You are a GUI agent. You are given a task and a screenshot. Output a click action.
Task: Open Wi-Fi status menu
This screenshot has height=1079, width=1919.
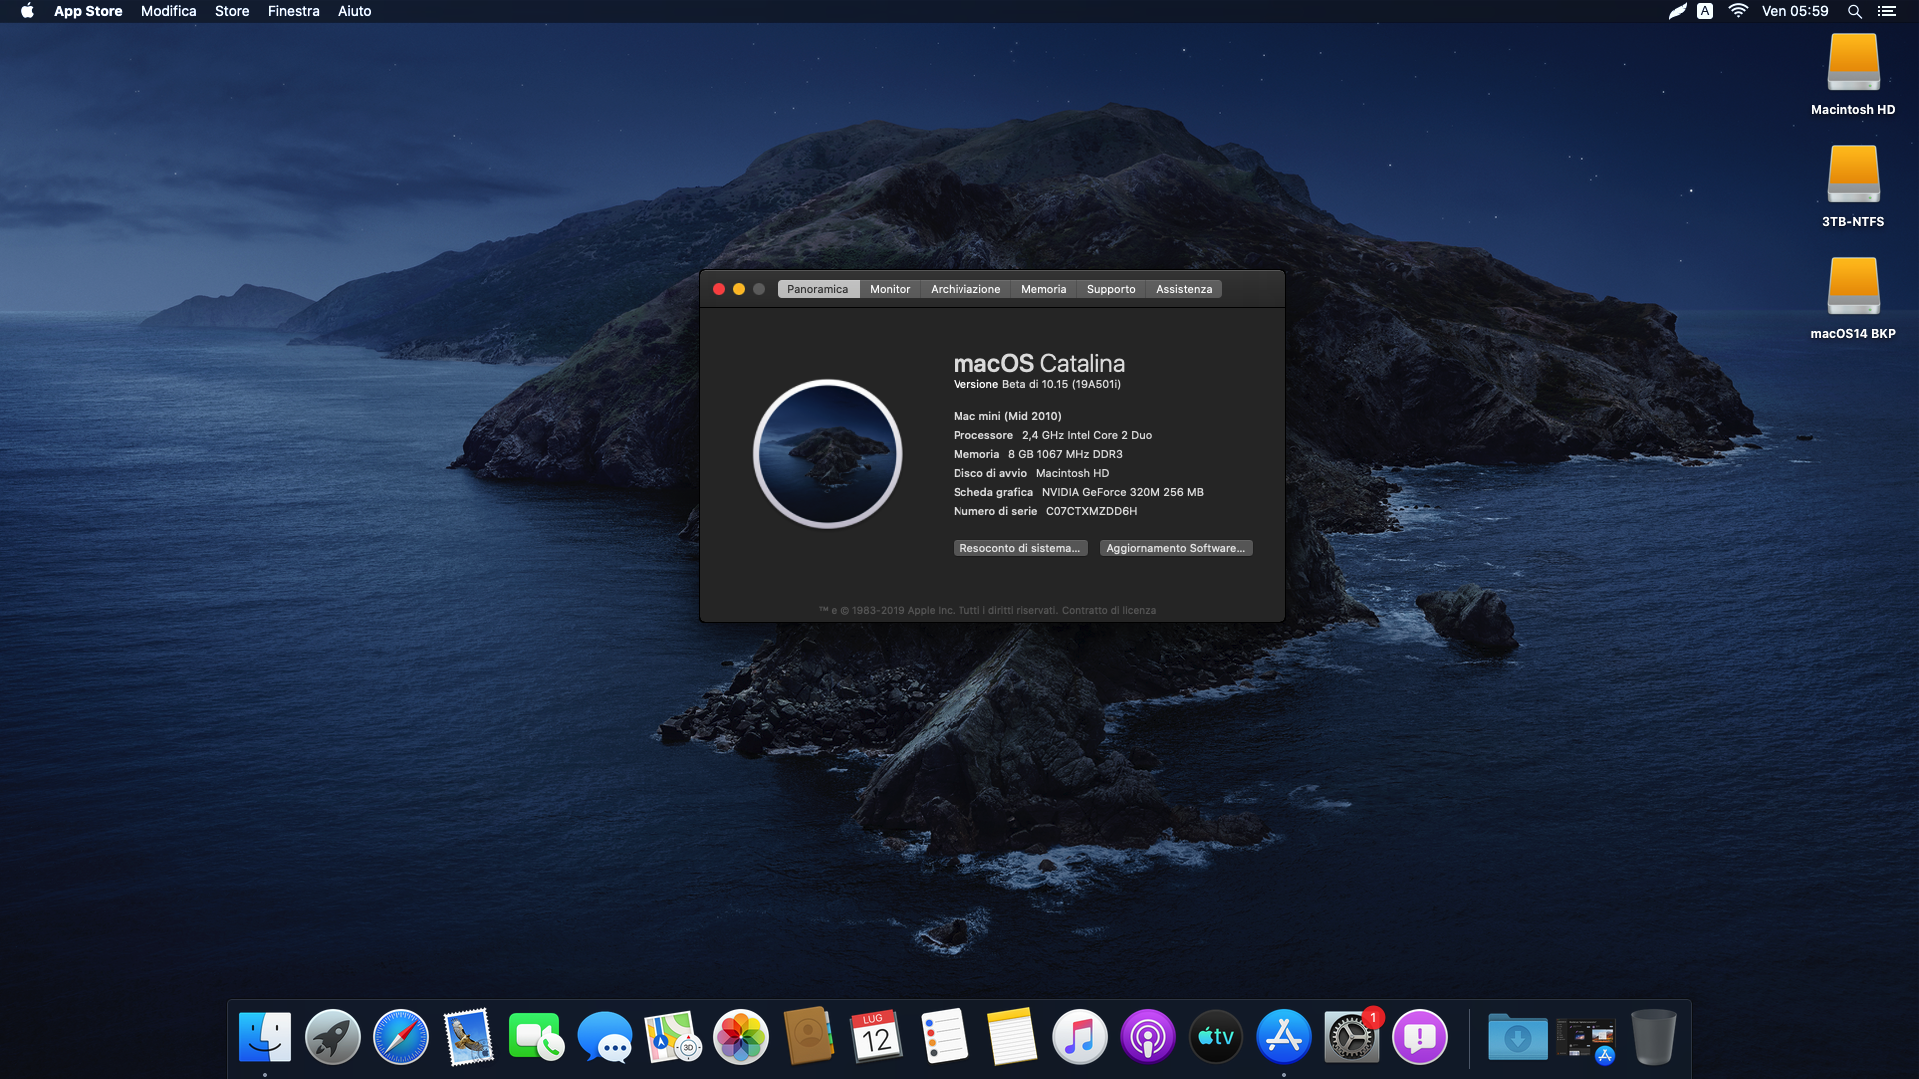1738,11
